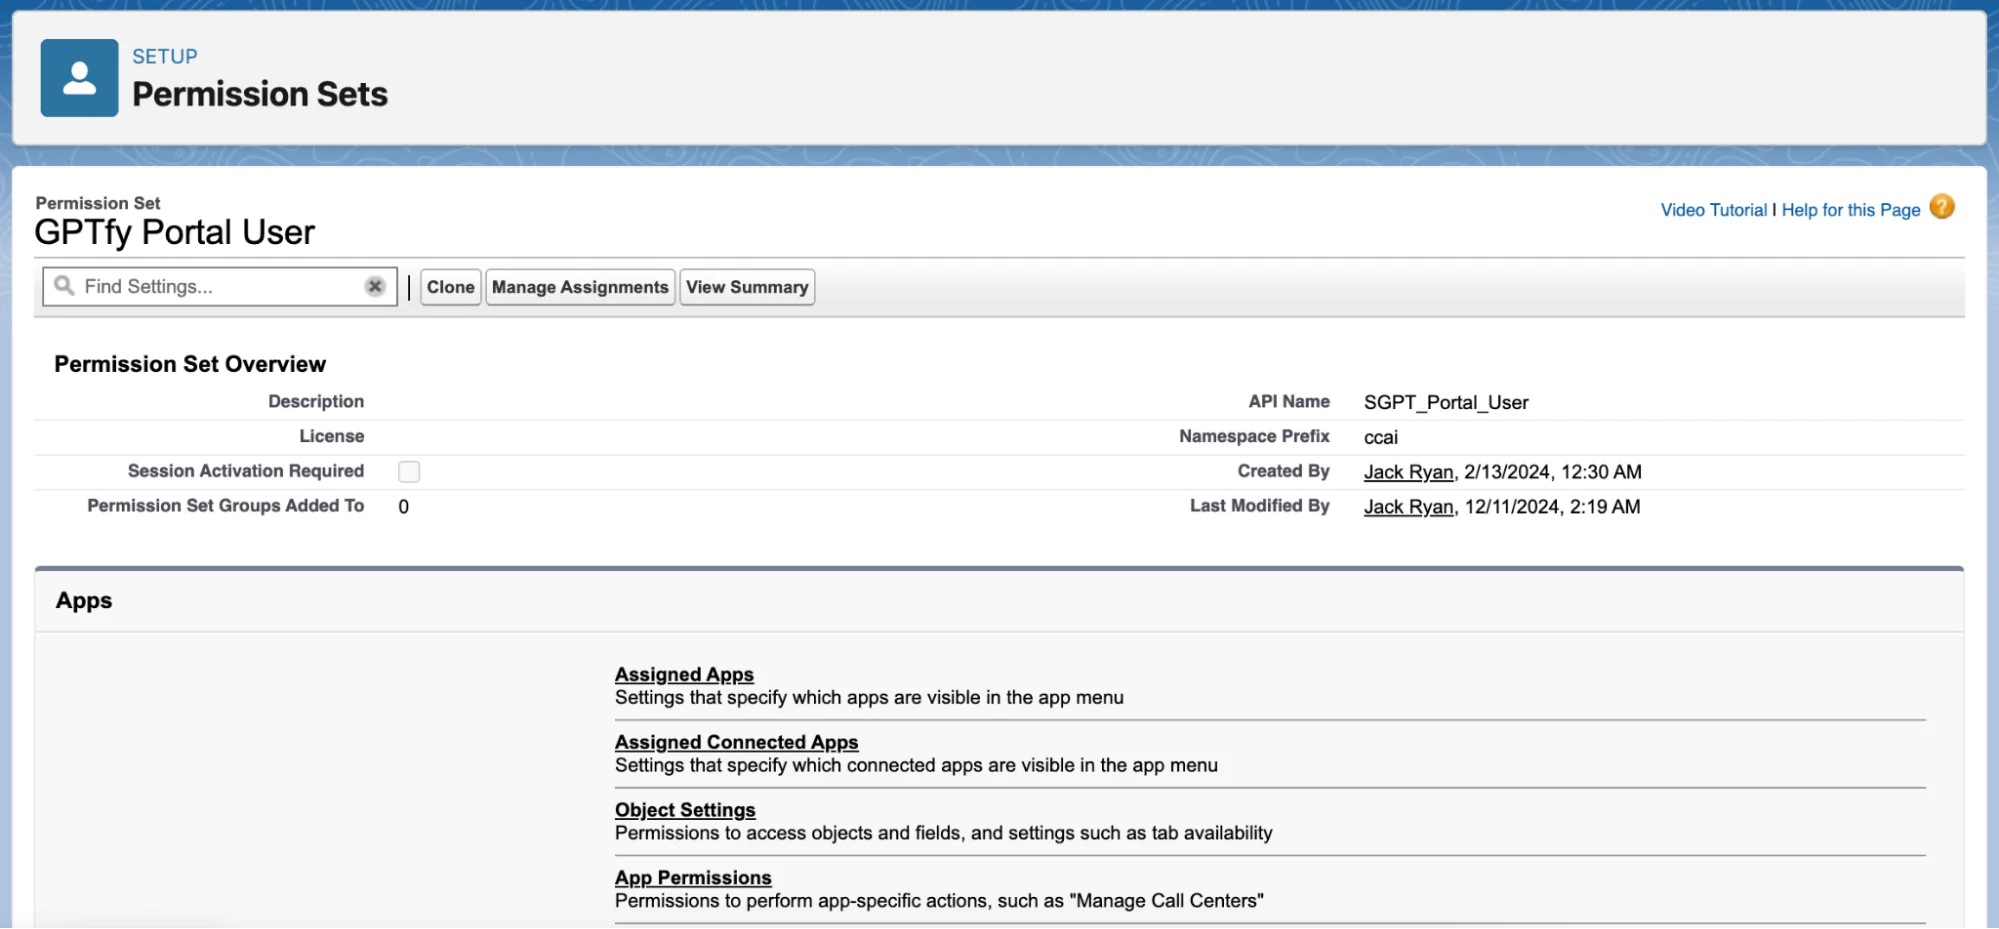Screen dimensions: 1999x929
Task: Click the SGPT_Portal_User API name value
Action: pos(1445,402)
